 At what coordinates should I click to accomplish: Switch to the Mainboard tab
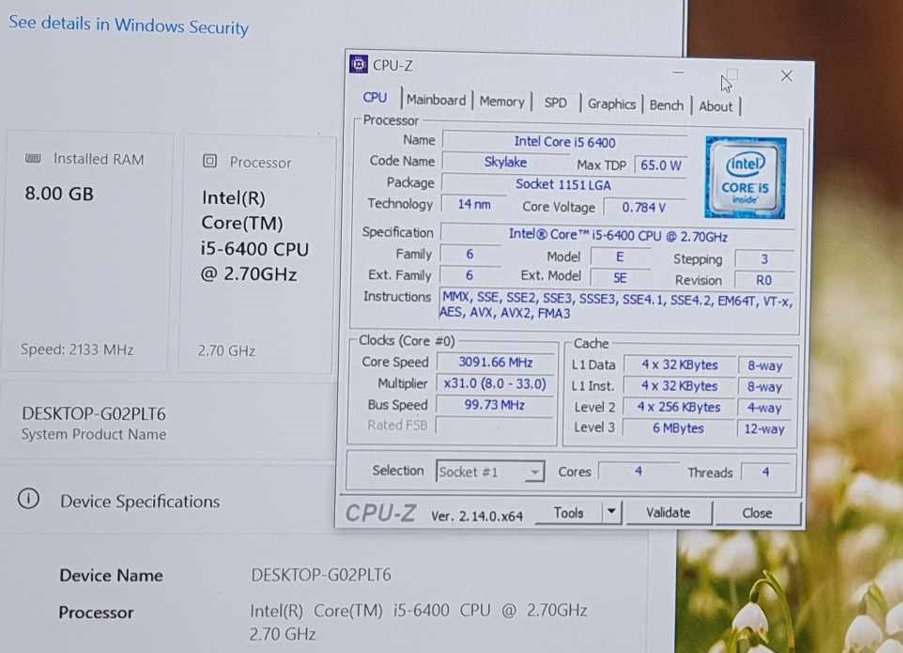coord(436,100)
